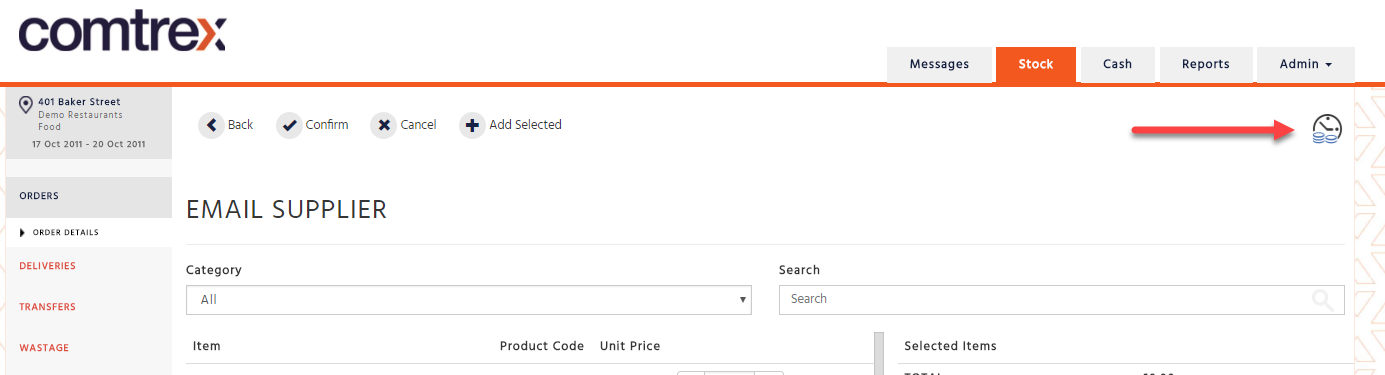Click the Comtrex logo

[x=122, y=33]
